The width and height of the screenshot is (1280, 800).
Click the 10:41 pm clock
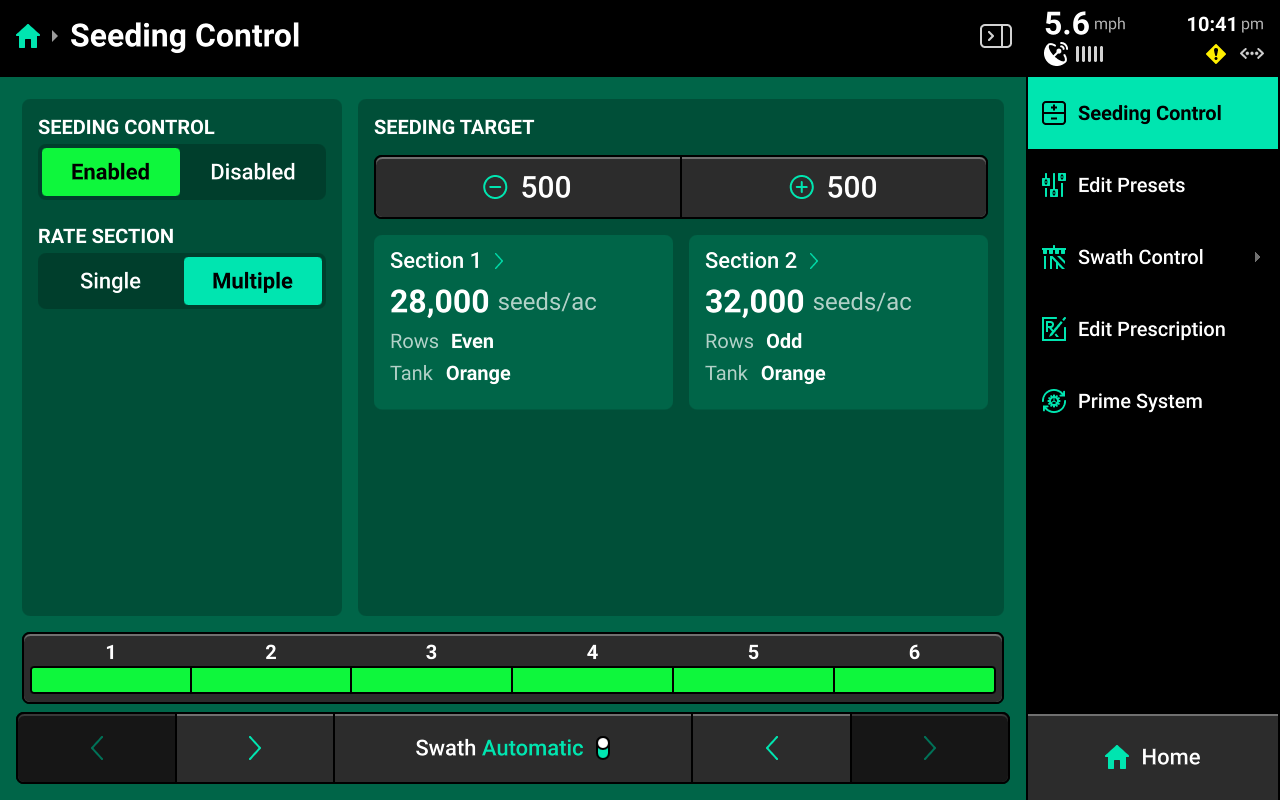coord(1225,24)
